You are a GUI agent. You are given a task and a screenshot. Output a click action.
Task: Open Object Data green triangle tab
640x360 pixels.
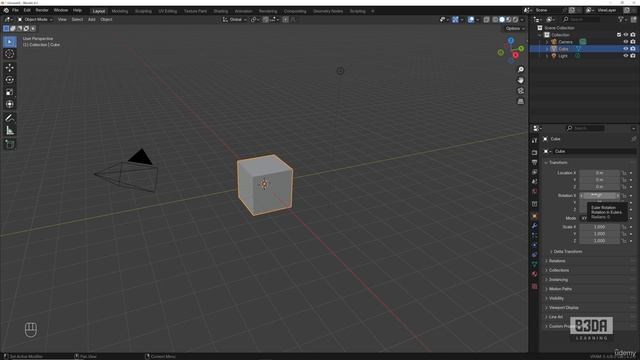pyautogui.click(x=535, y=264)
